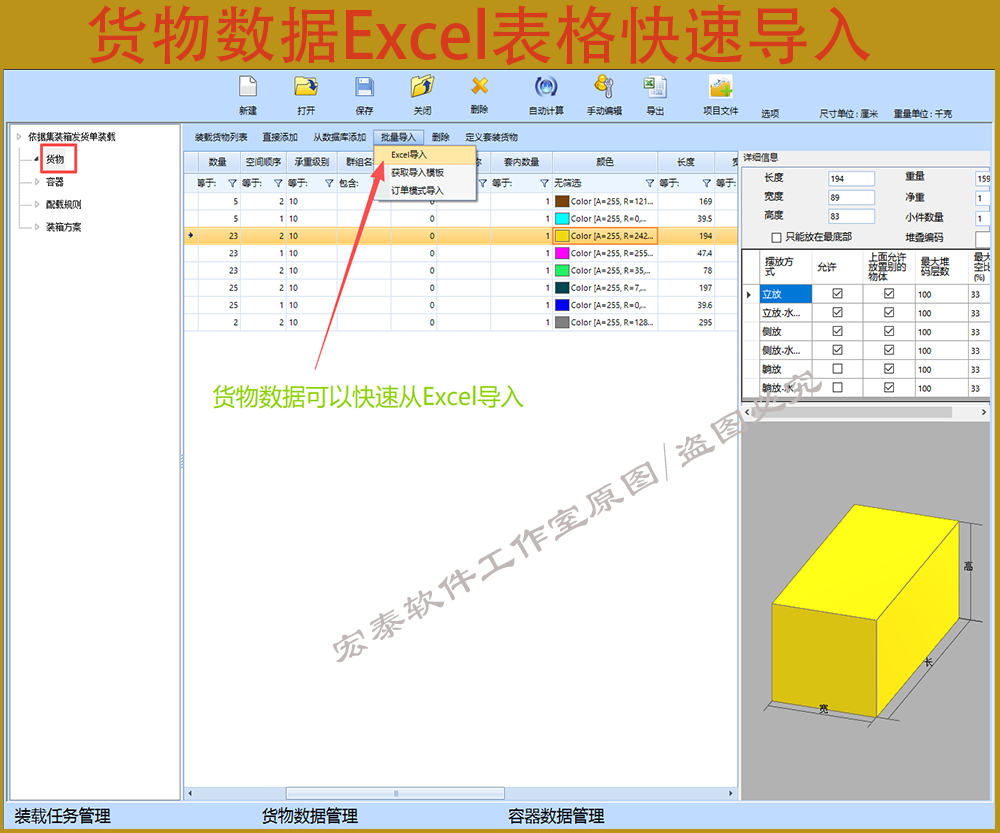Click right arrow of placement grid scrollbar
The width and height of the screenshot is (1000, 833).
[x=983, y=412]
